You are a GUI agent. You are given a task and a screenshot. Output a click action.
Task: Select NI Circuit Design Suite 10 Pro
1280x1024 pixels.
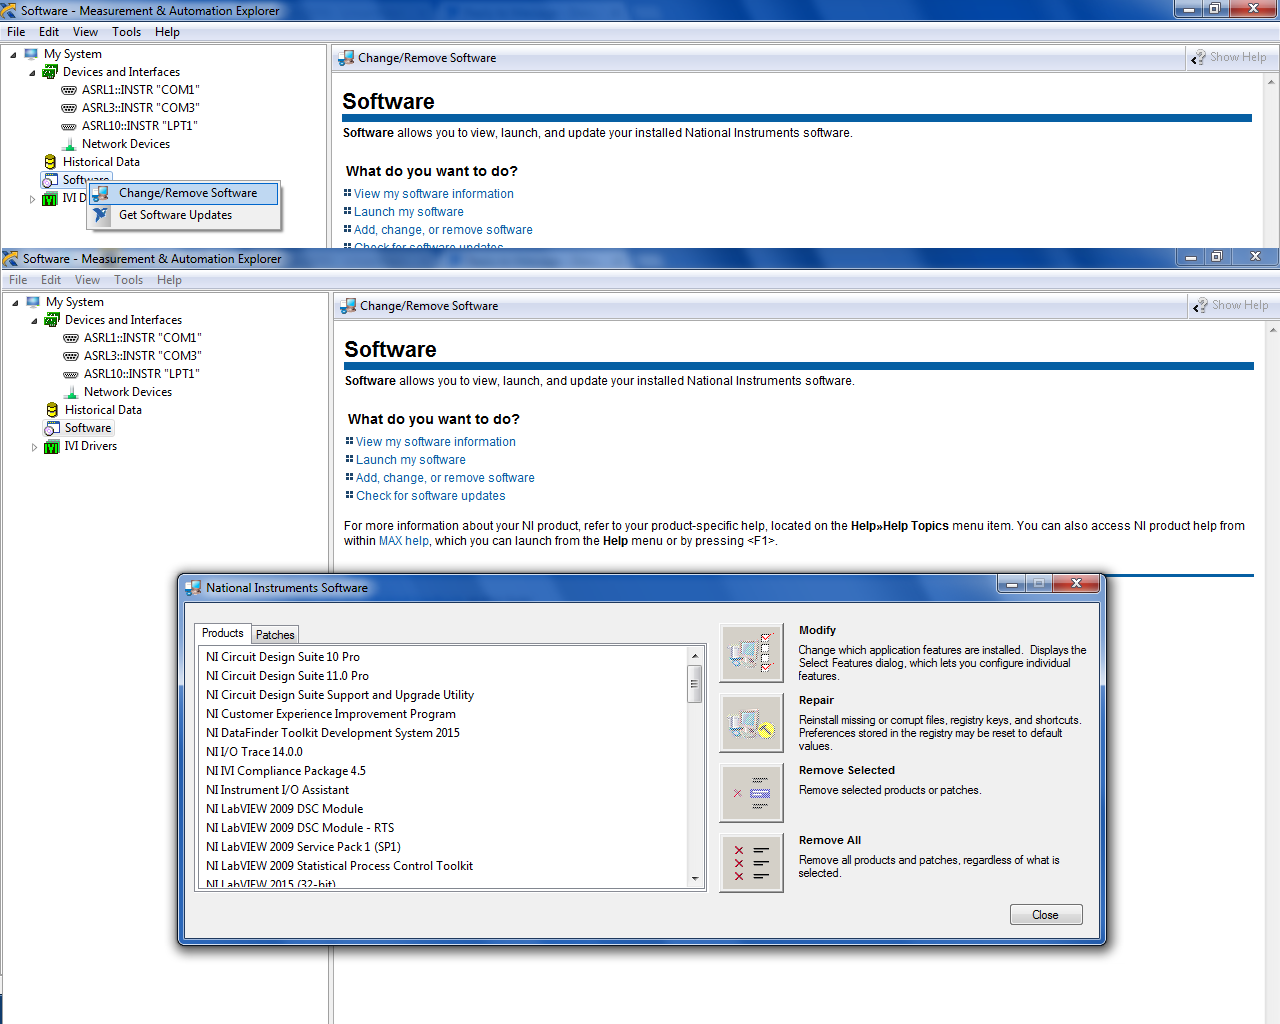click(x=283, y=657)
